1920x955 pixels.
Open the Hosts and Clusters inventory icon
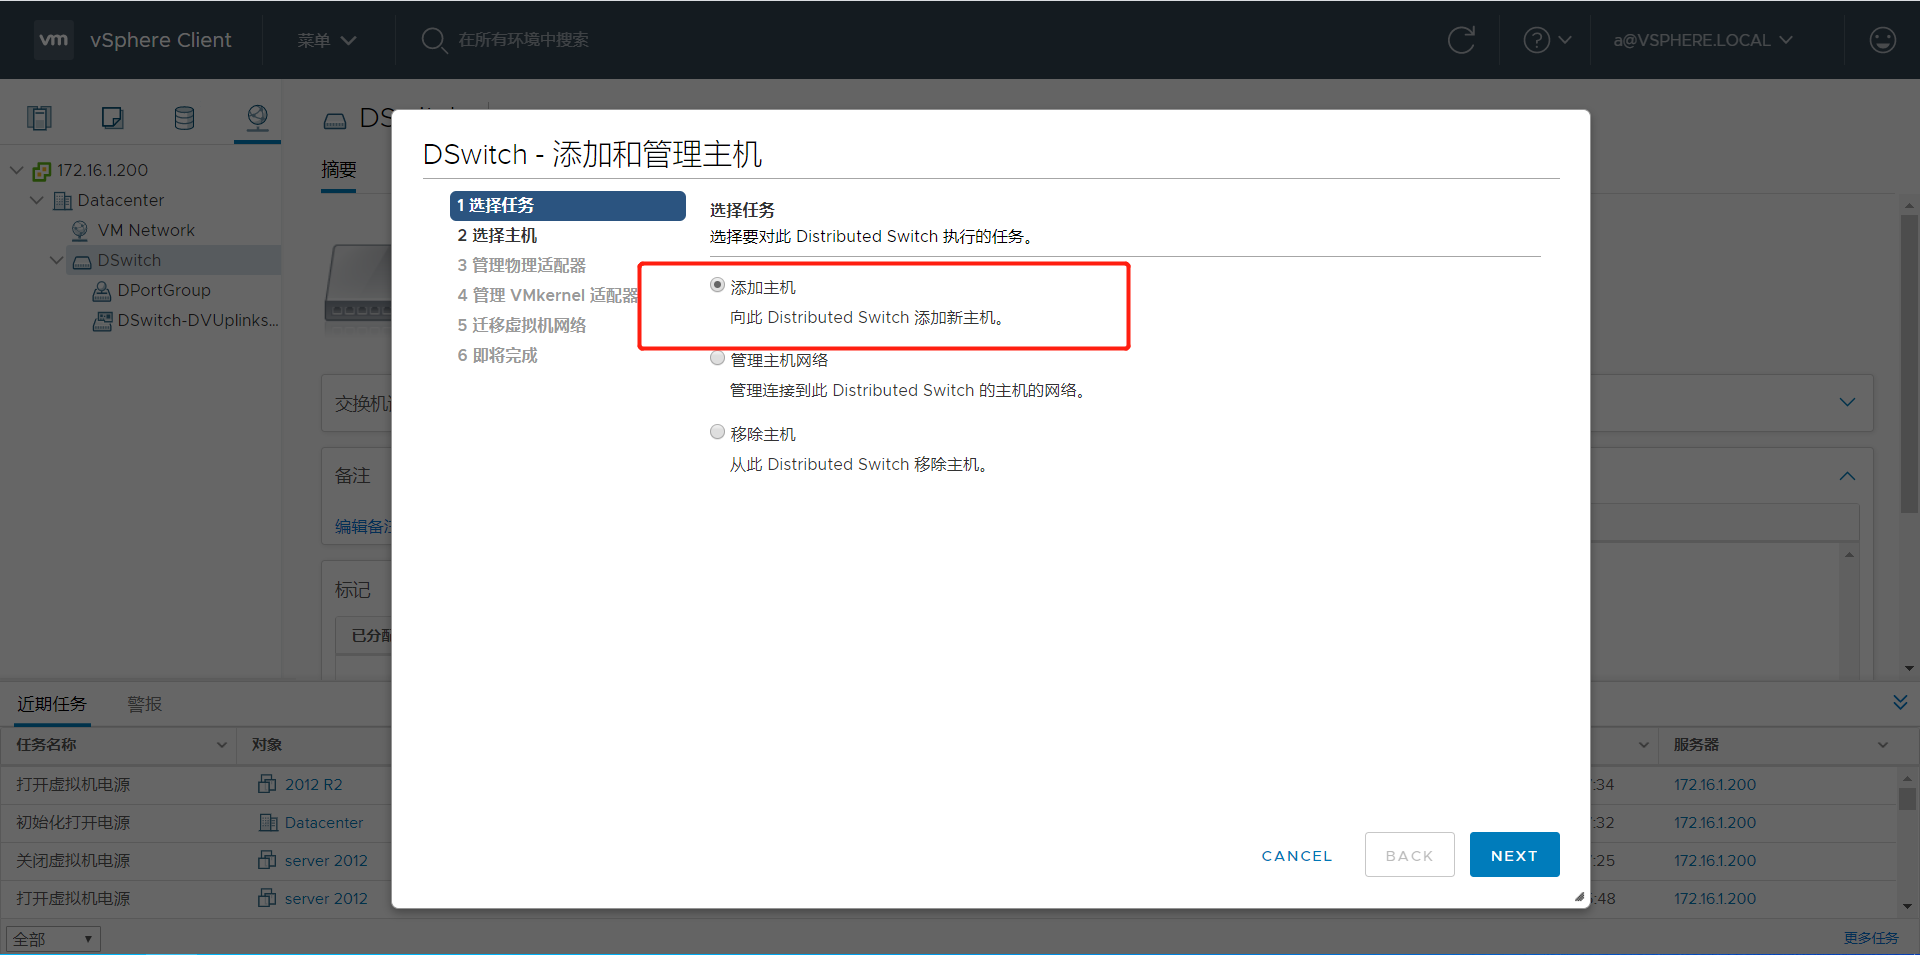pyautogui.click(x=40, y=117)
